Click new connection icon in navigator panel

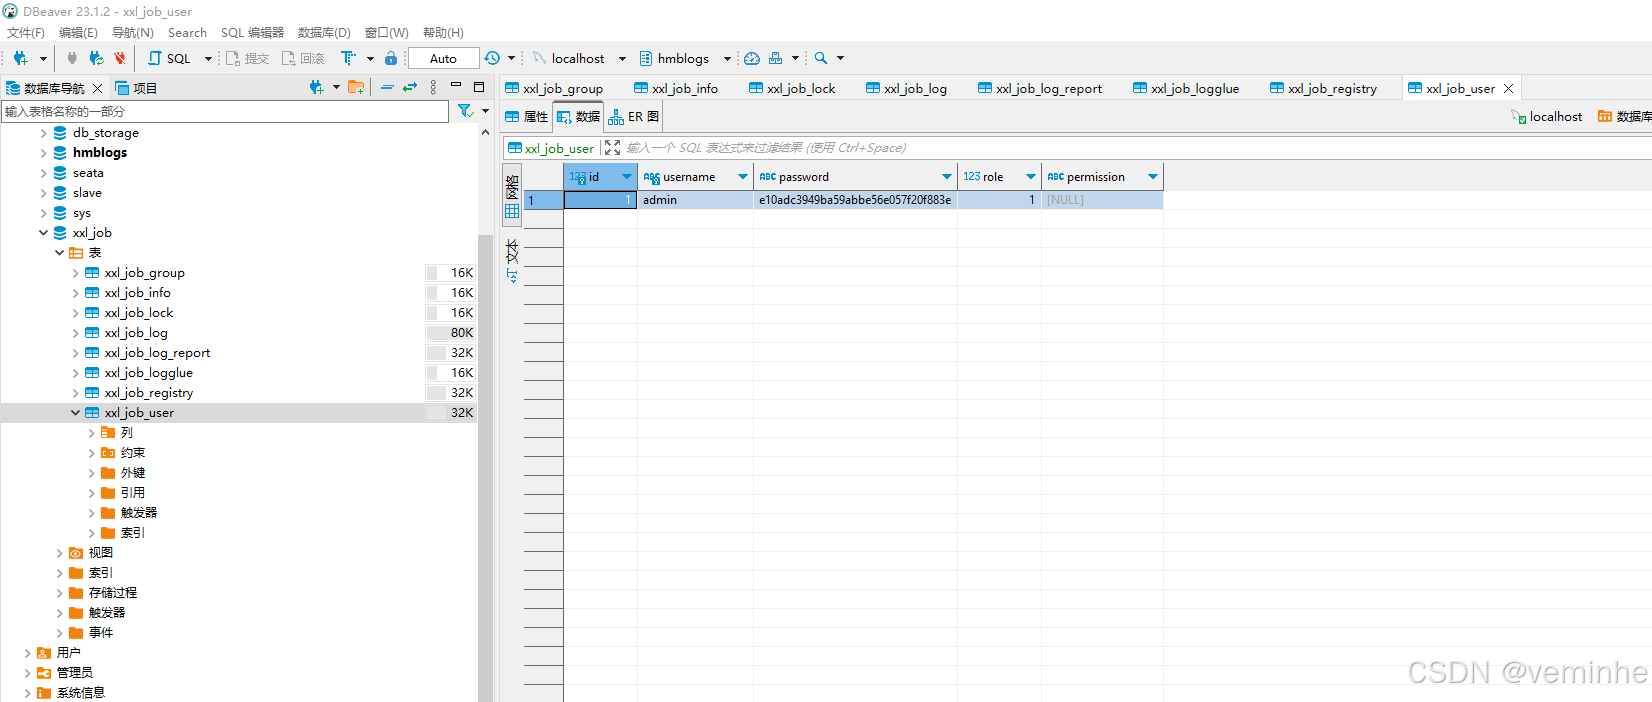click(317, 87)
